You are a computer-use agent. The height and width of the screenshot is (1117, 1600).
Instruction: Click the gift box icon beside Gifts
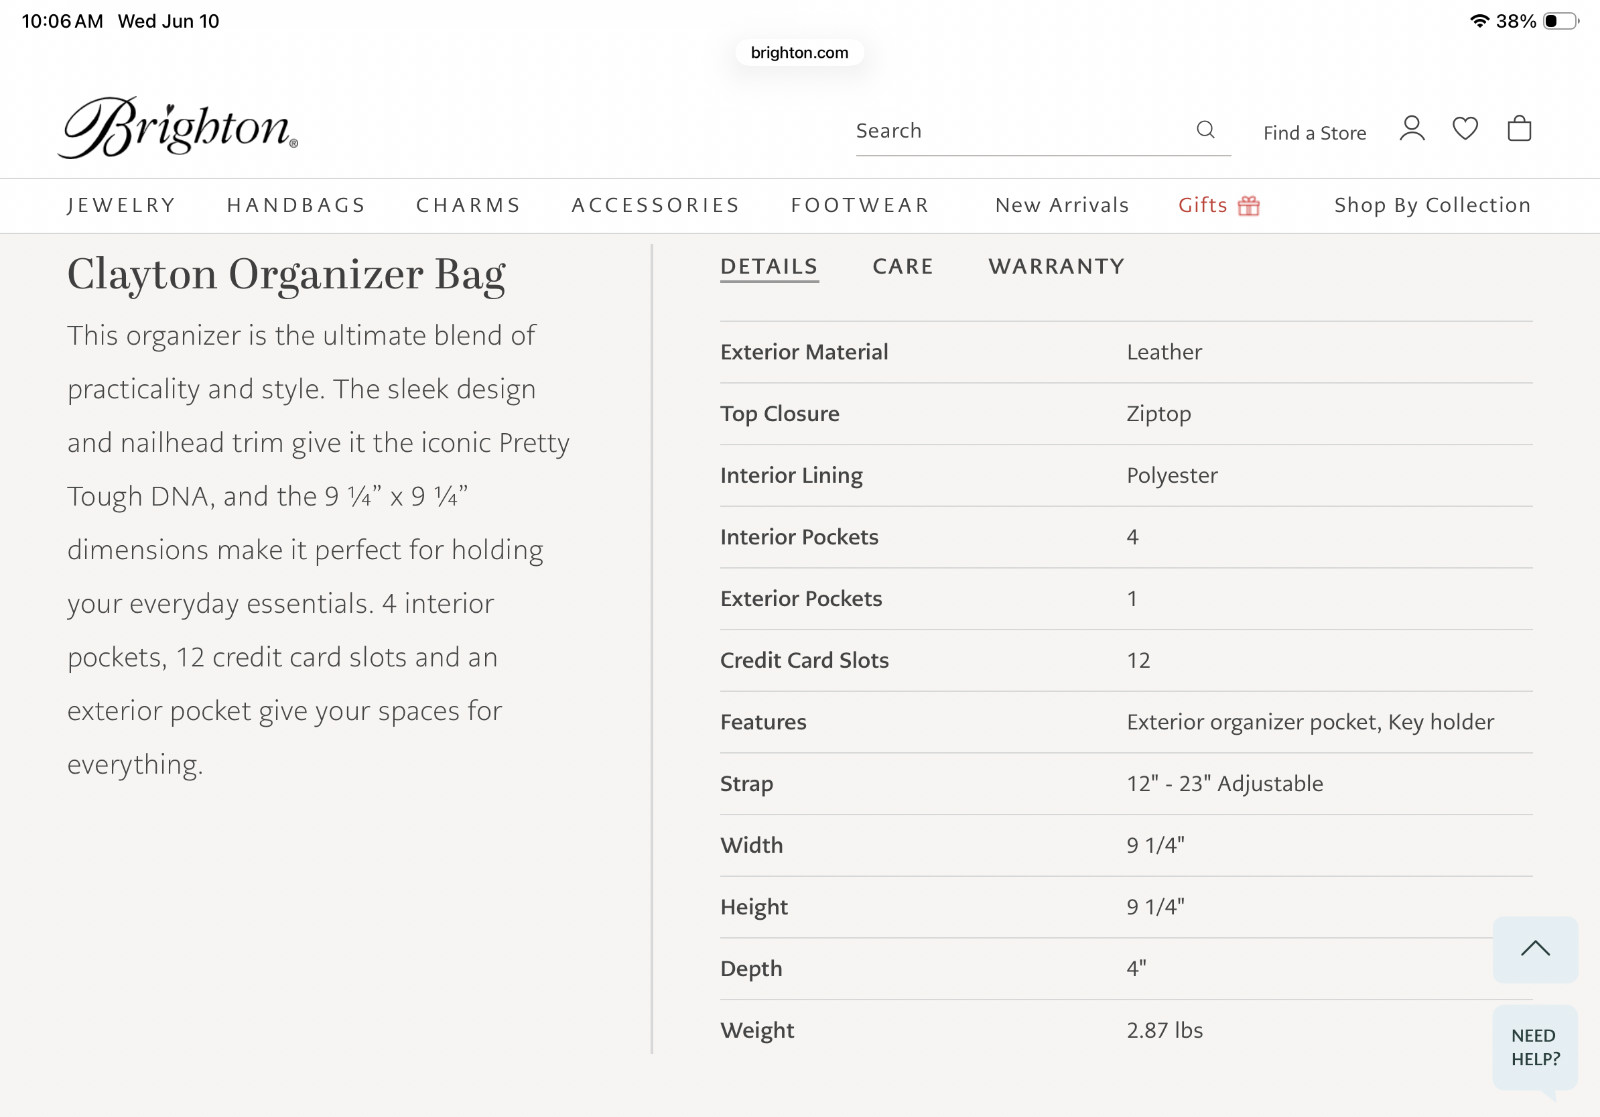(1249, 205)
